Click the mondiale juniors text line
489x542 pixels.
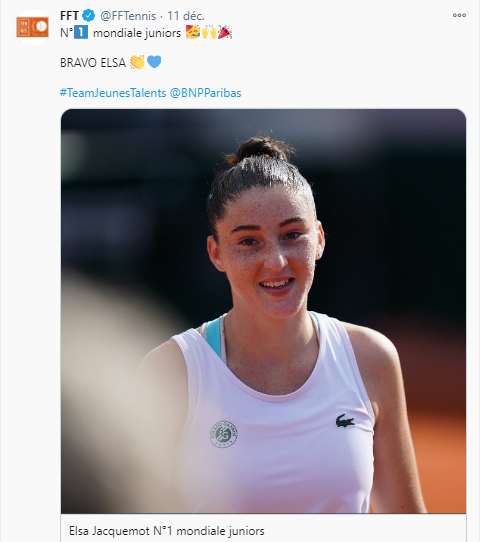tap(137, 33)
